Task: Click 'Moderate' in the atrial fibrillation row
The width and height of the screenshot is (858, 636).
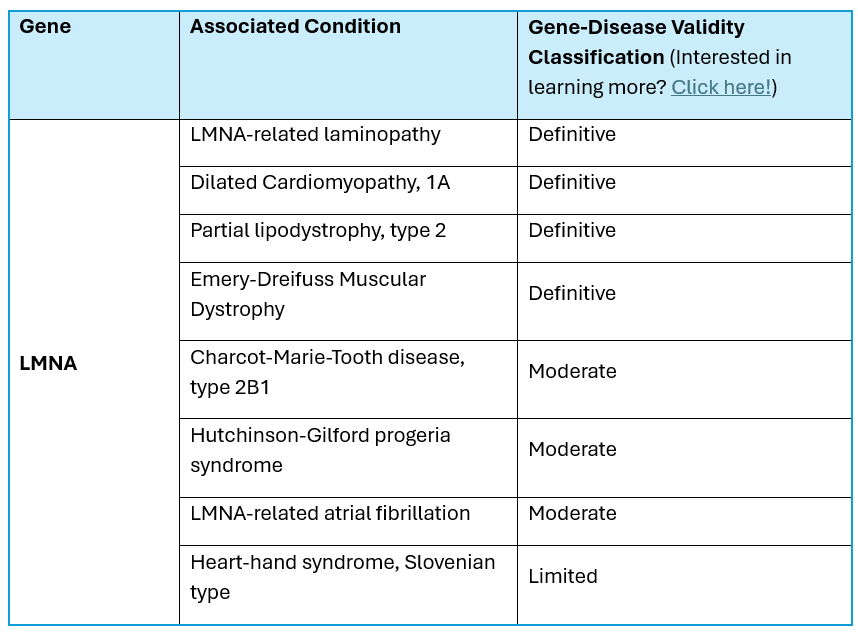Action: [x=572, y=513]
